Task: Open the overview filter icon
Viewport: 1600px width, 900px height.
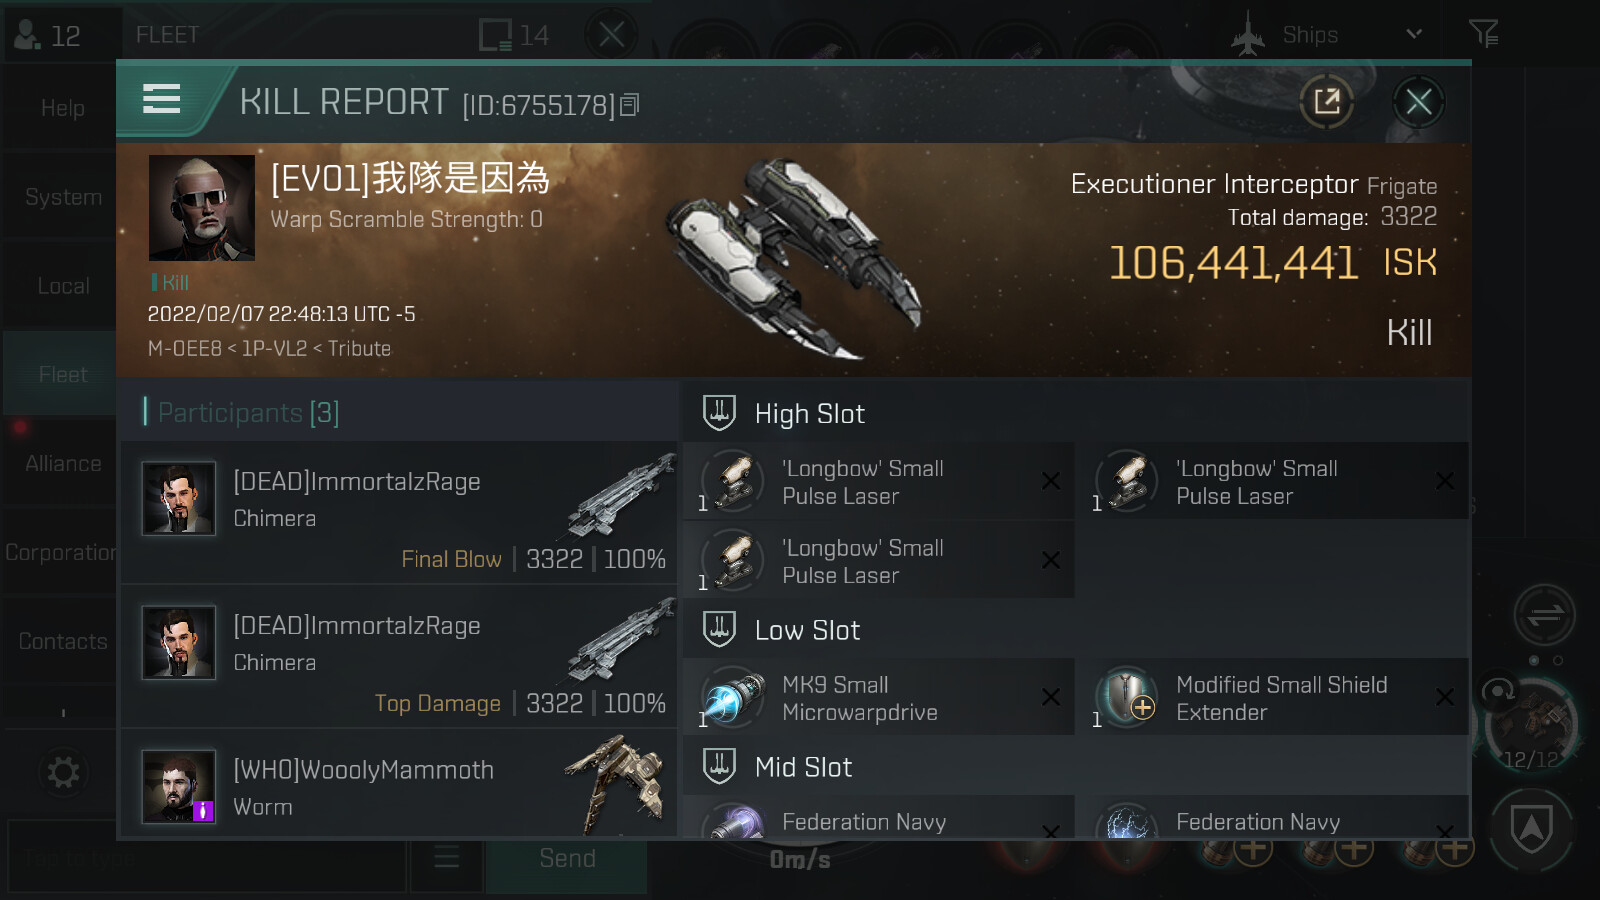Action: [x=1483, y=34]
